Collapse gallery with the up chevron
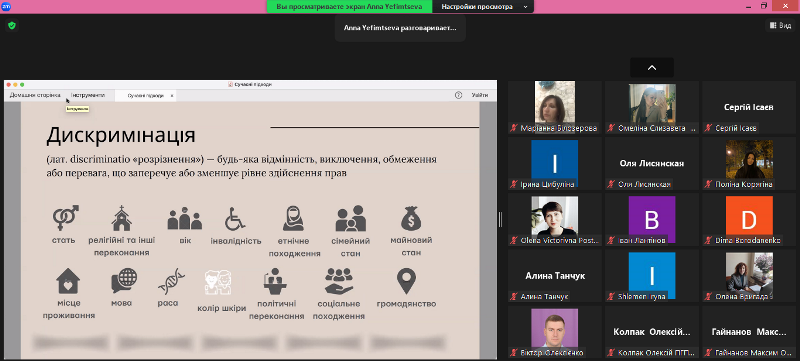Image resolution: width=800 pixels, height=361 pixels. 652,67
